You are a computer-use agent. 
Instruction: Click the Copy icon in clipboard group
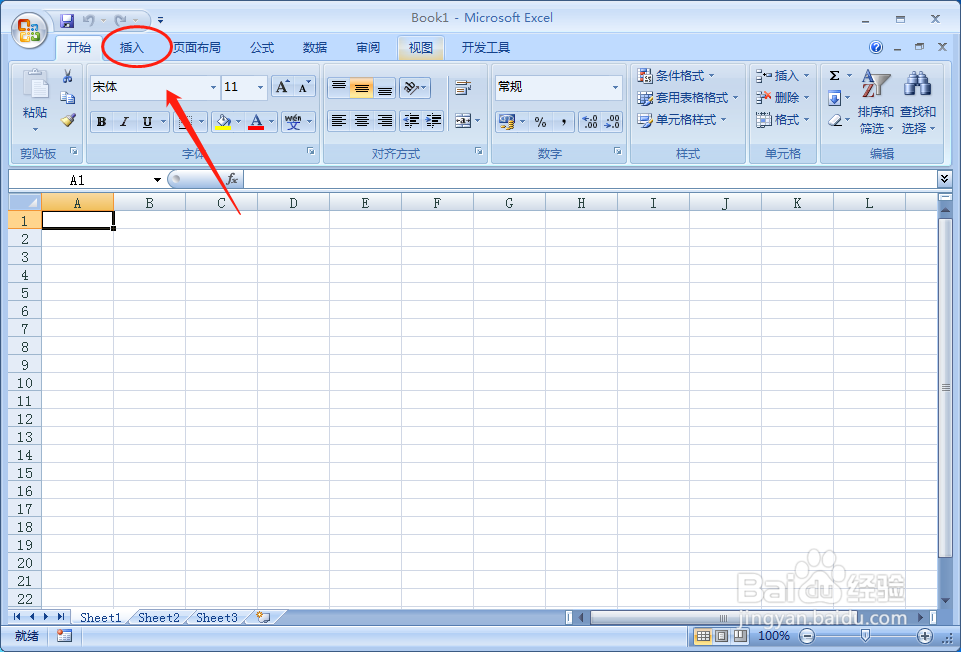[67, 97]
